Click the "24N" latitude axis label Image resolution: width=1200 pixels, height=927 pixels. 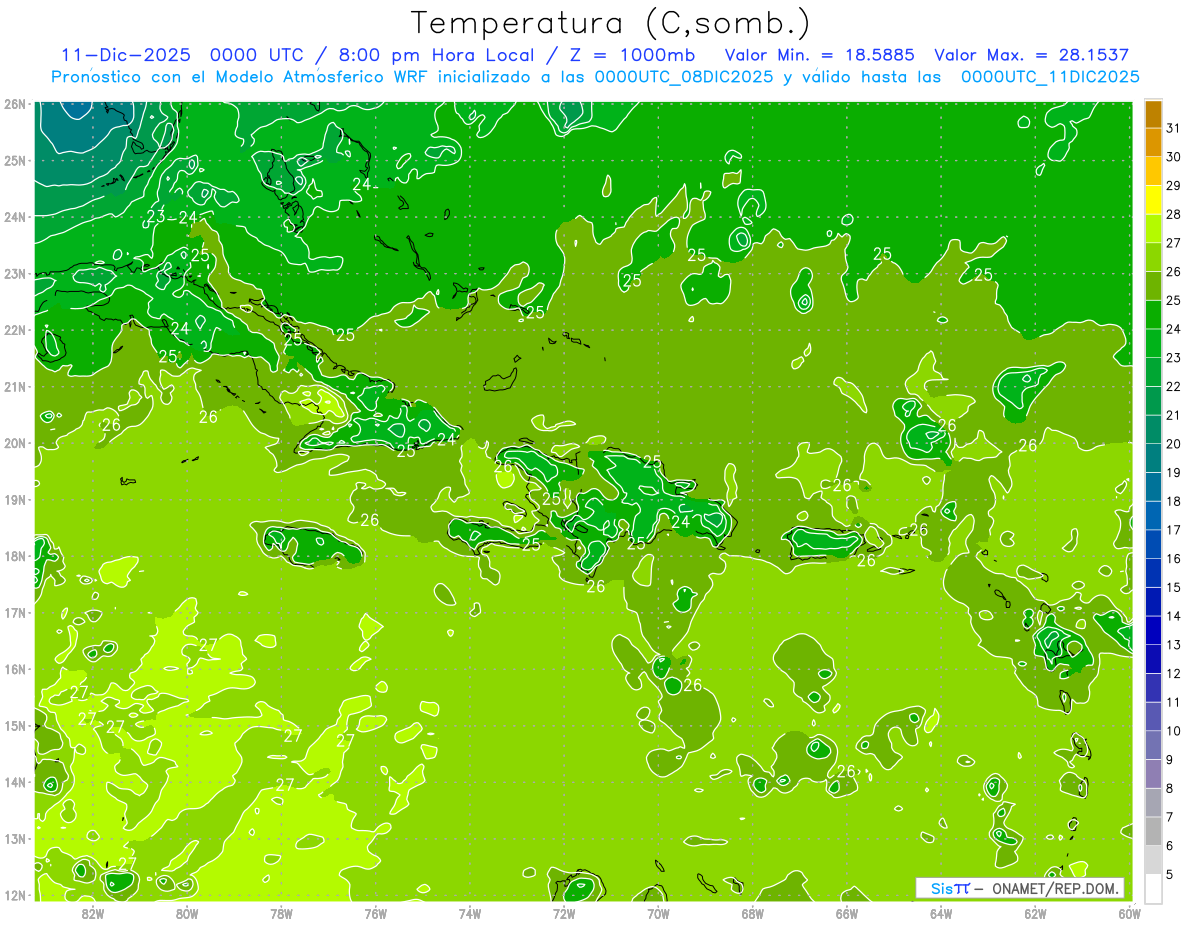click(x=14, y=217)
